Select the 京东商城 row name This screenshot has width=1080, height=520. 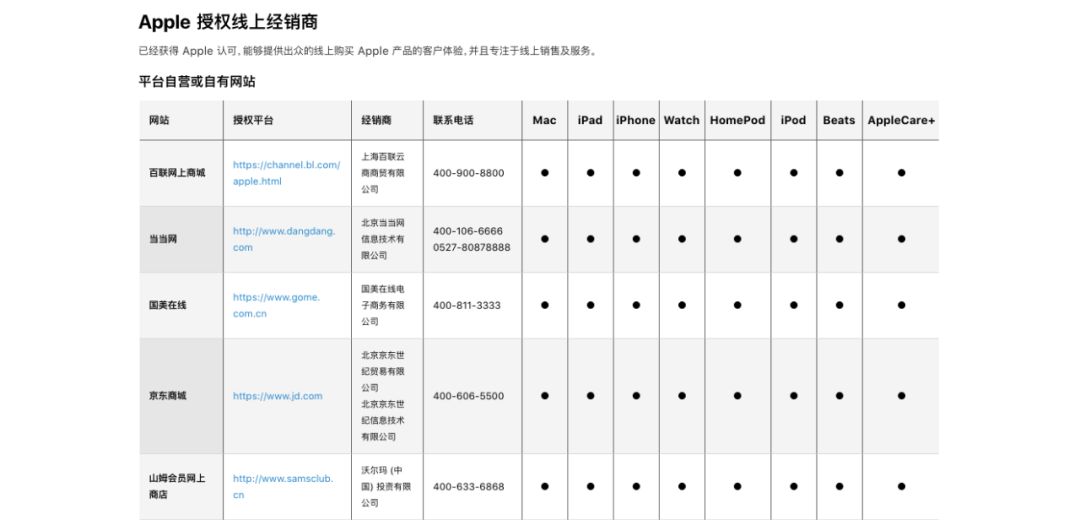coord(168,396)
